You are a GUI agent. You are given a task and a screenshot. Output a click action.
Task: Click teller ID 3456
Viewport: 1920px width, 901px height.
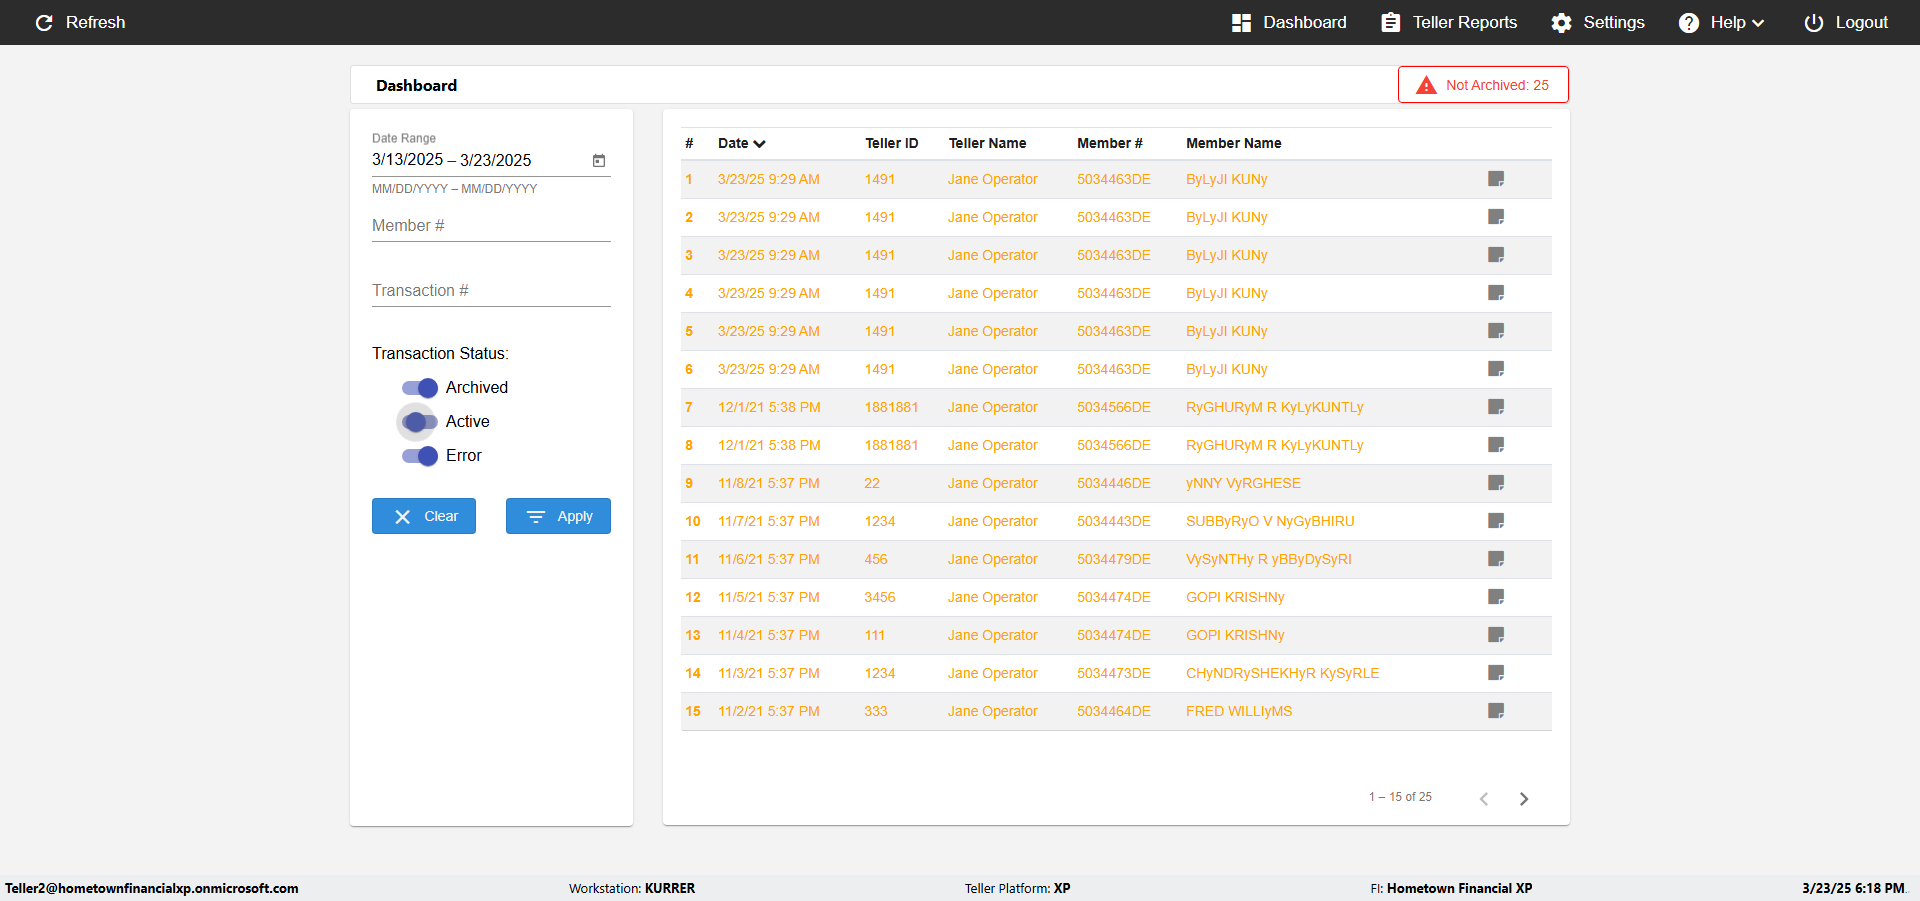880,597
